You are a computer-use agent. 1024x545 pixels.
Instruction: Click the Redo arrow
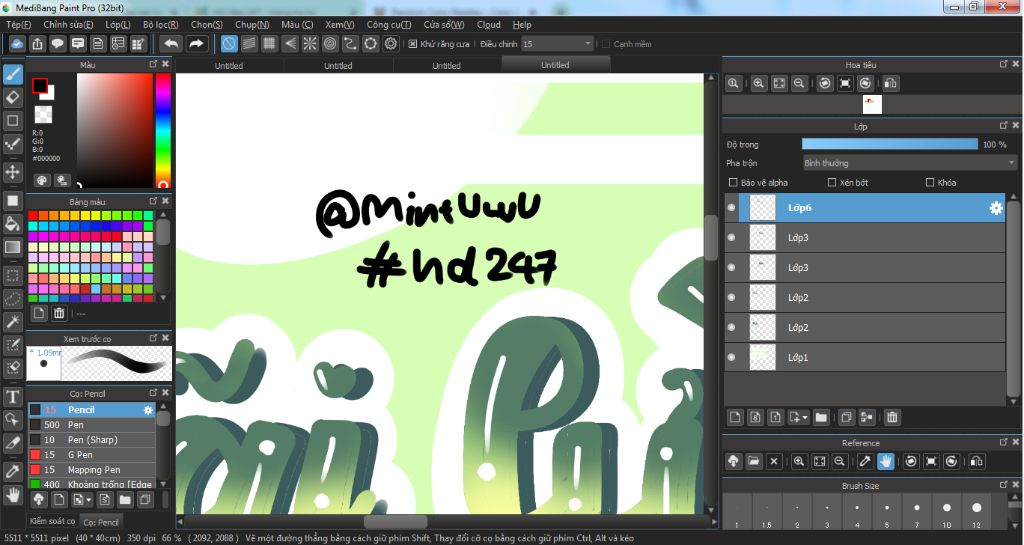pyautogui.click(x=196, y=44)
